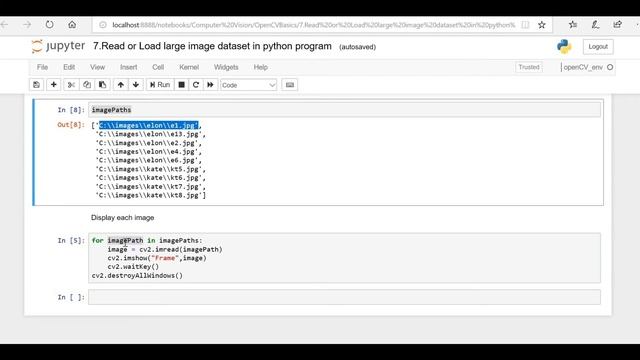Add page to favorites star icon

542,25
